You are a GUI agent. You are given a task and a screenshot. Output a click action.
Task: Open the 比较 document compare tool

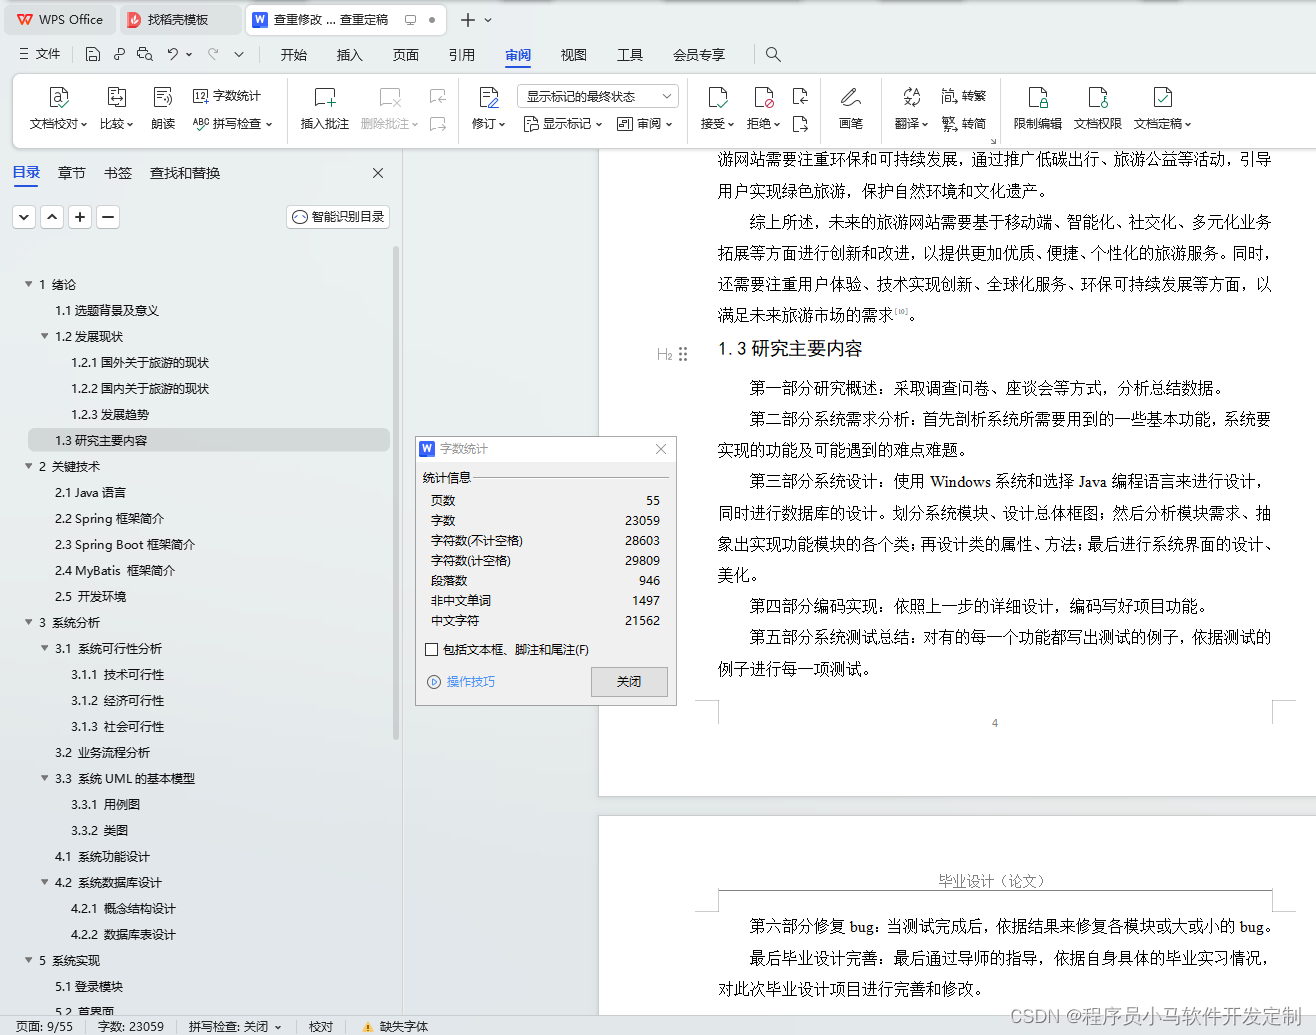(x=116, y=108)
